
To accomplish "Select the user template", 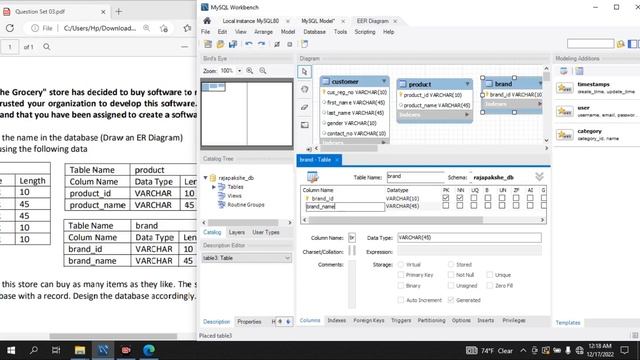I will (x=596, y=111).
